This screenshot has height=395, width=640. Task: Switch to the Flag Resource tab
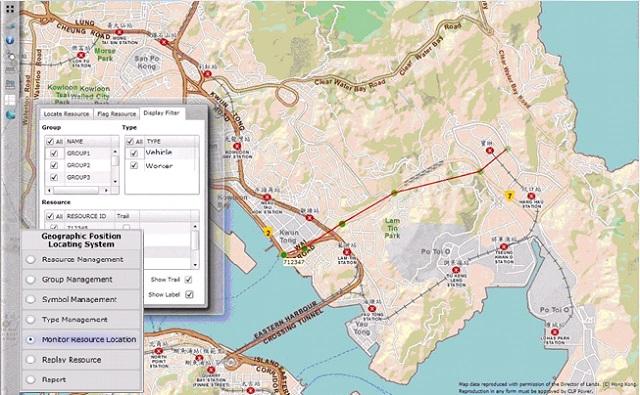coord(116,114)
